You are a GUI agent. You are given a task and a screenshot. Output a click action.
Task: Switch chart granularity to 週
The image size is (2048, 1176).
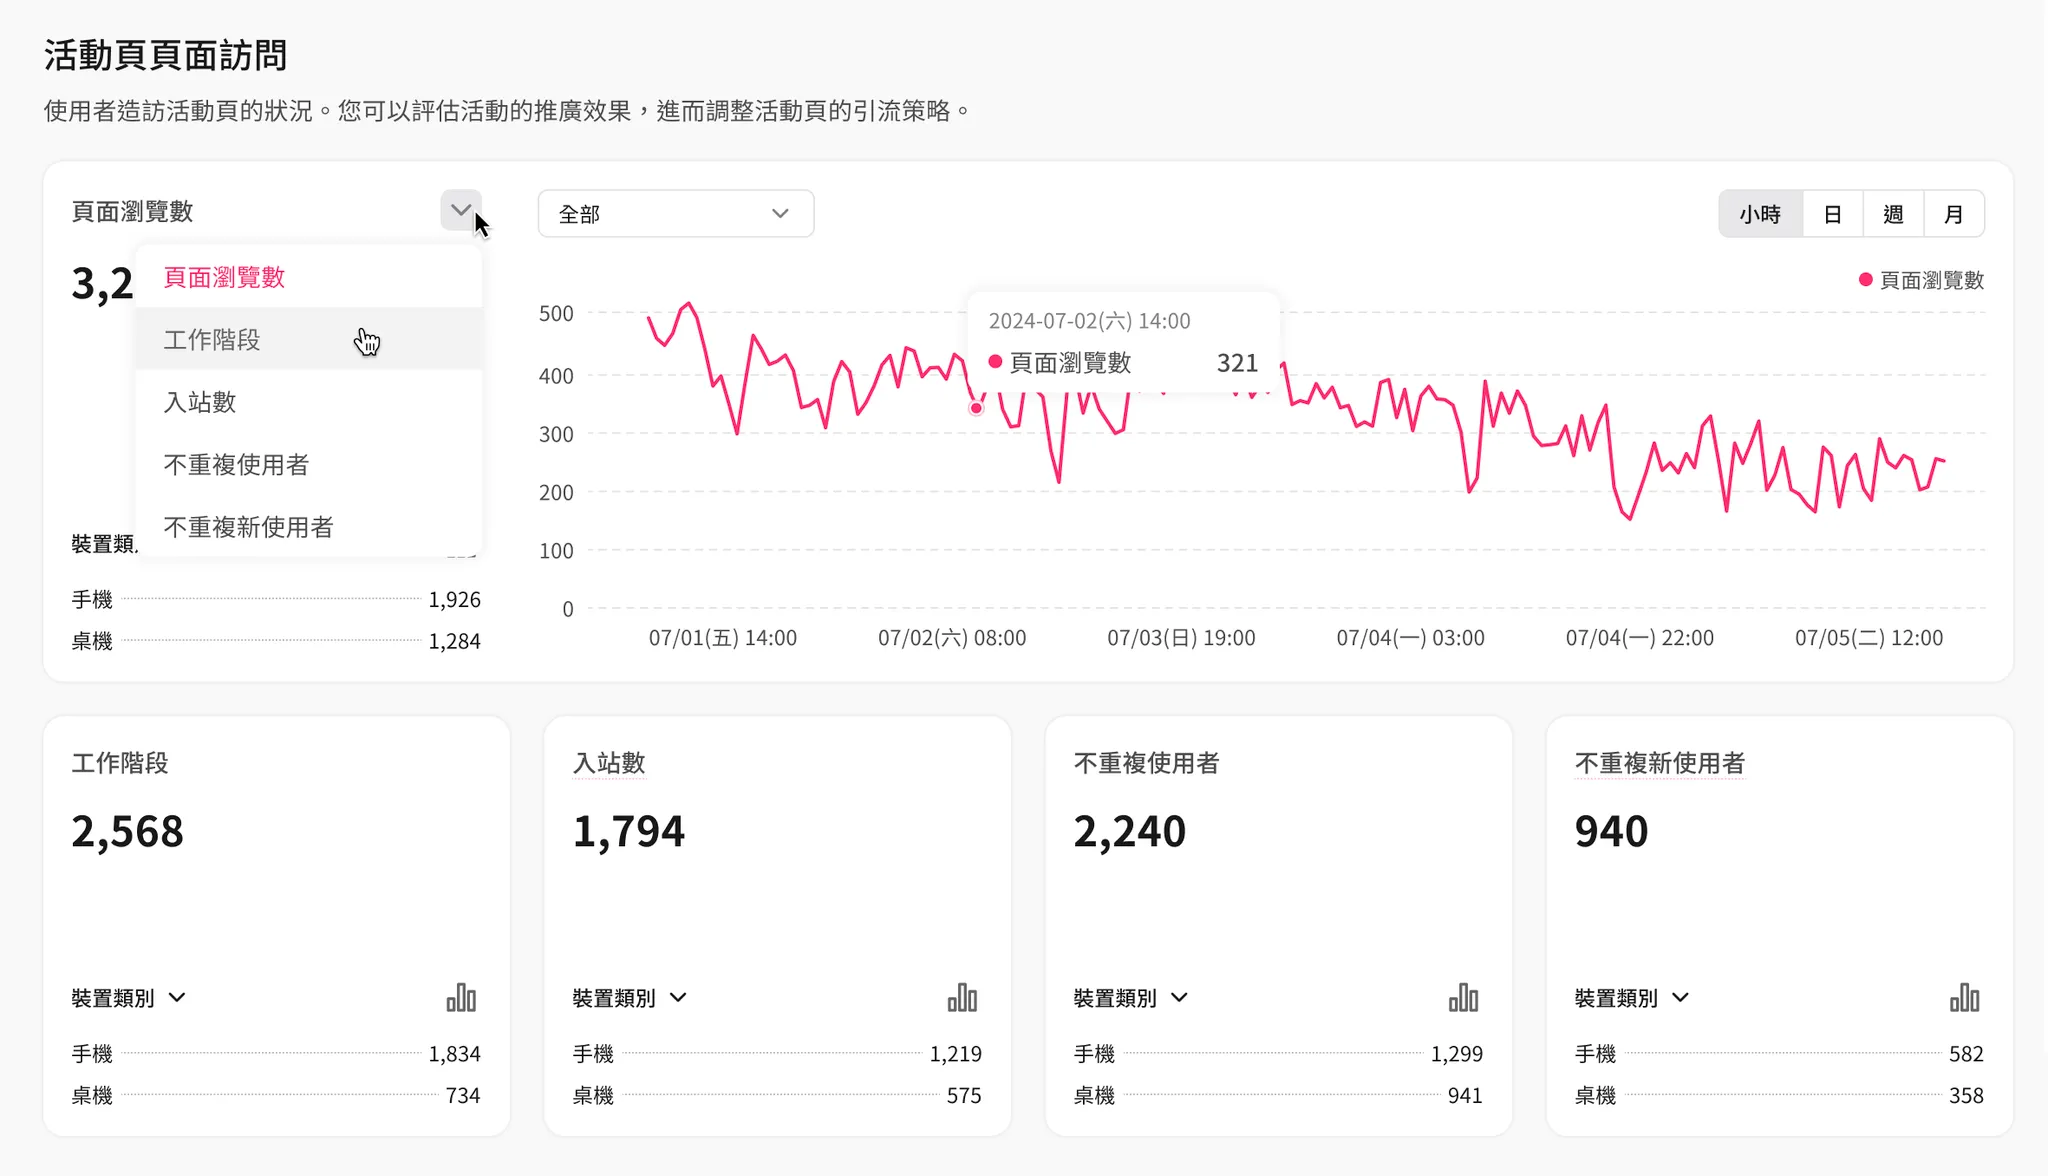pos(1893,214)
